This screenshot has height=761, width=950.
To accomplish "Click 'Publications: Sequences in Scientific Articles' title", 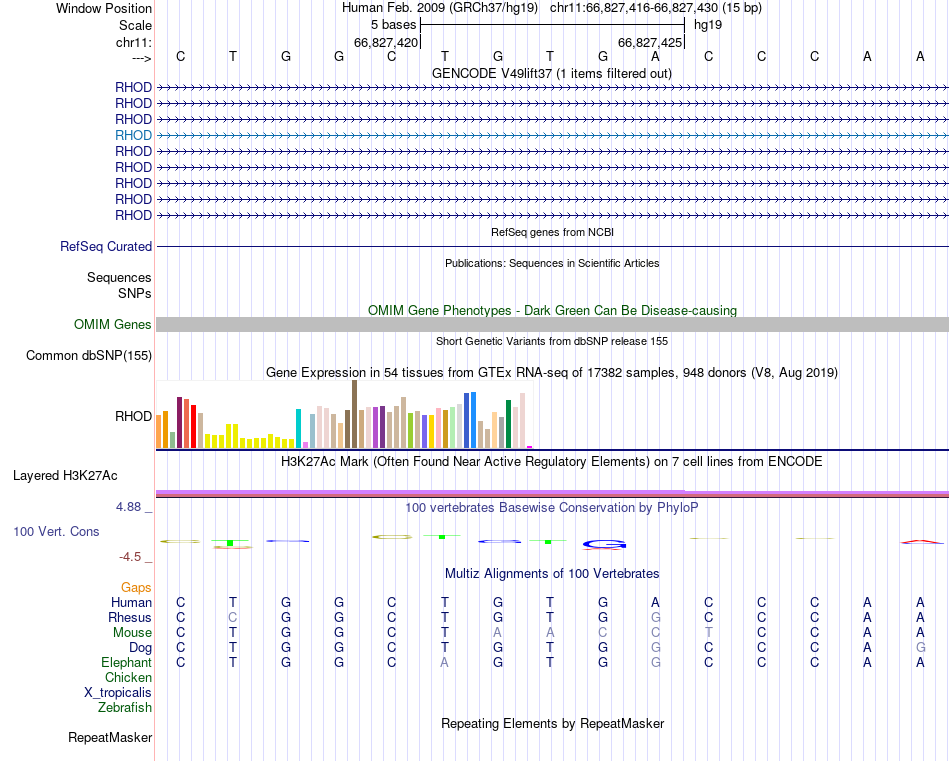I will (x=552, y=263).
